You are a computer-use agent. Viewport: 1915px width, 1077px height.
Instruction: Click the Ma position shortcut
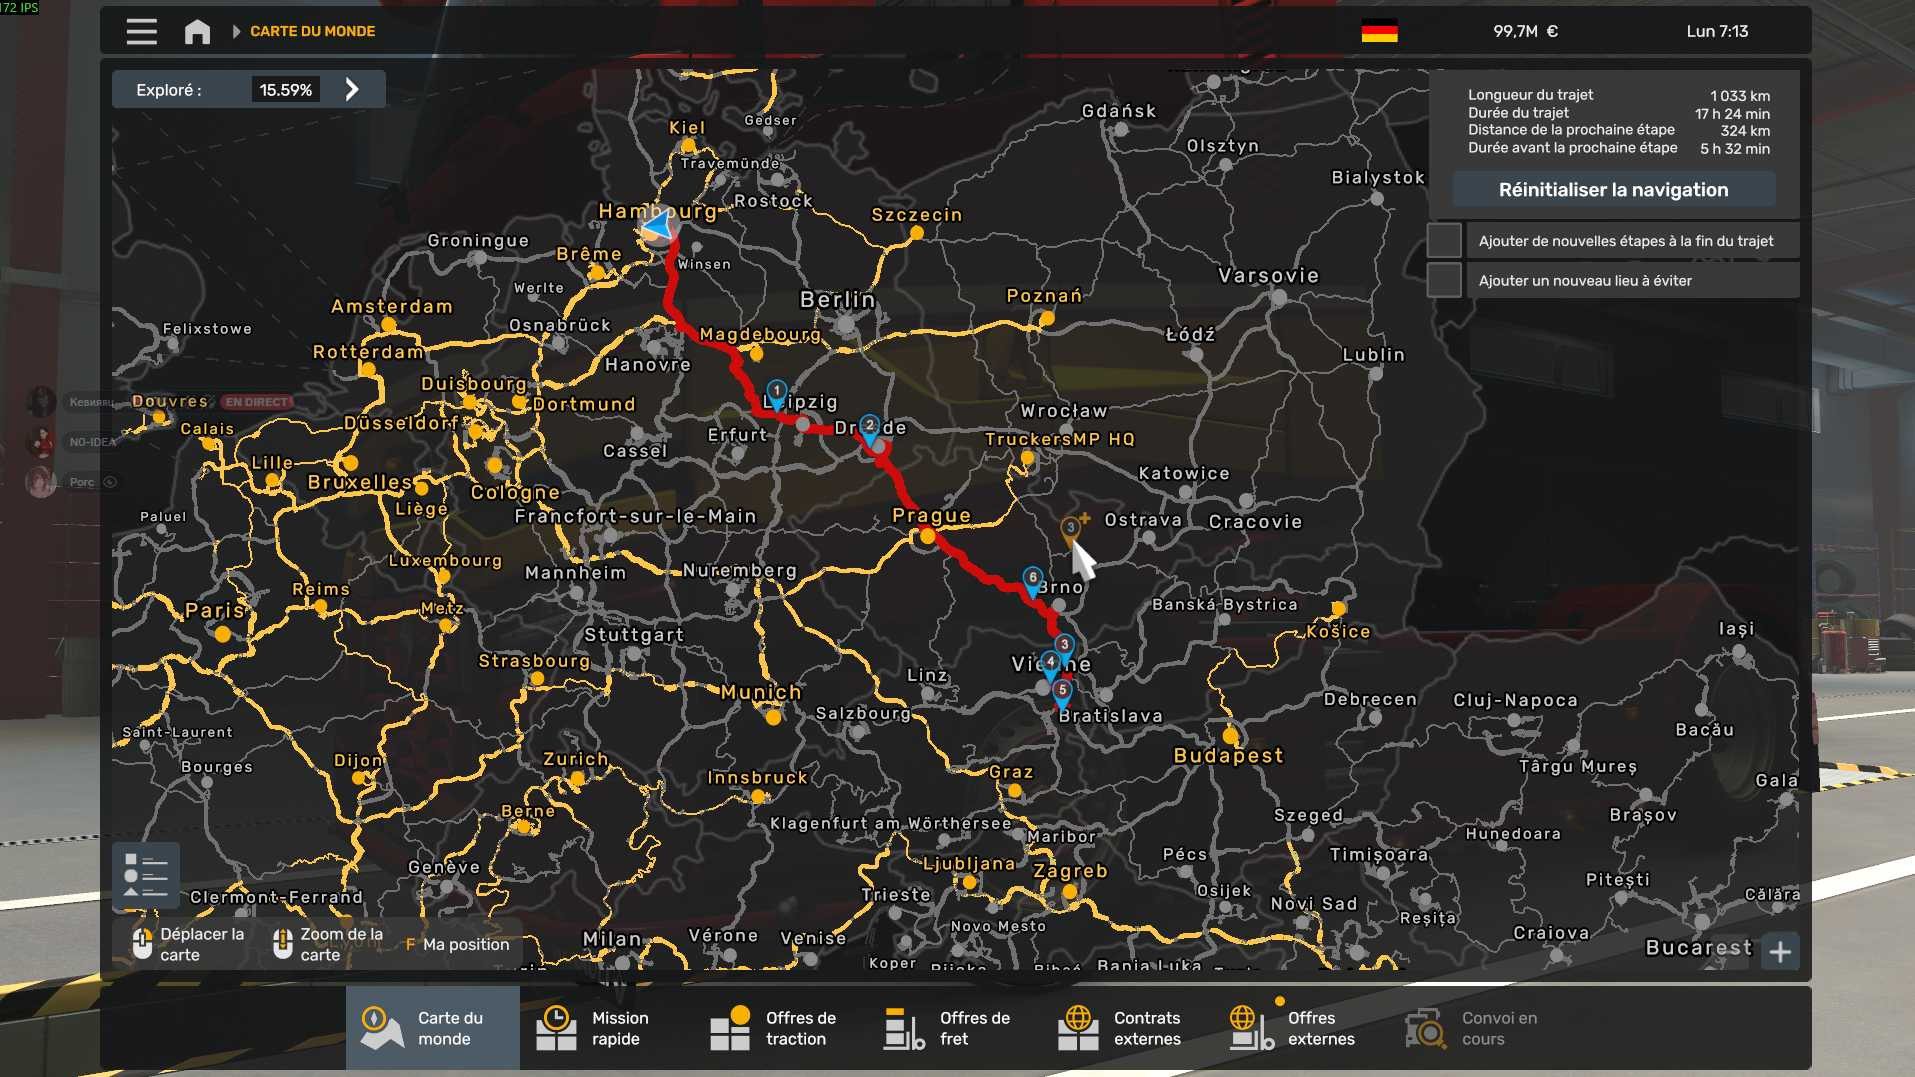[x=457, y=945]
